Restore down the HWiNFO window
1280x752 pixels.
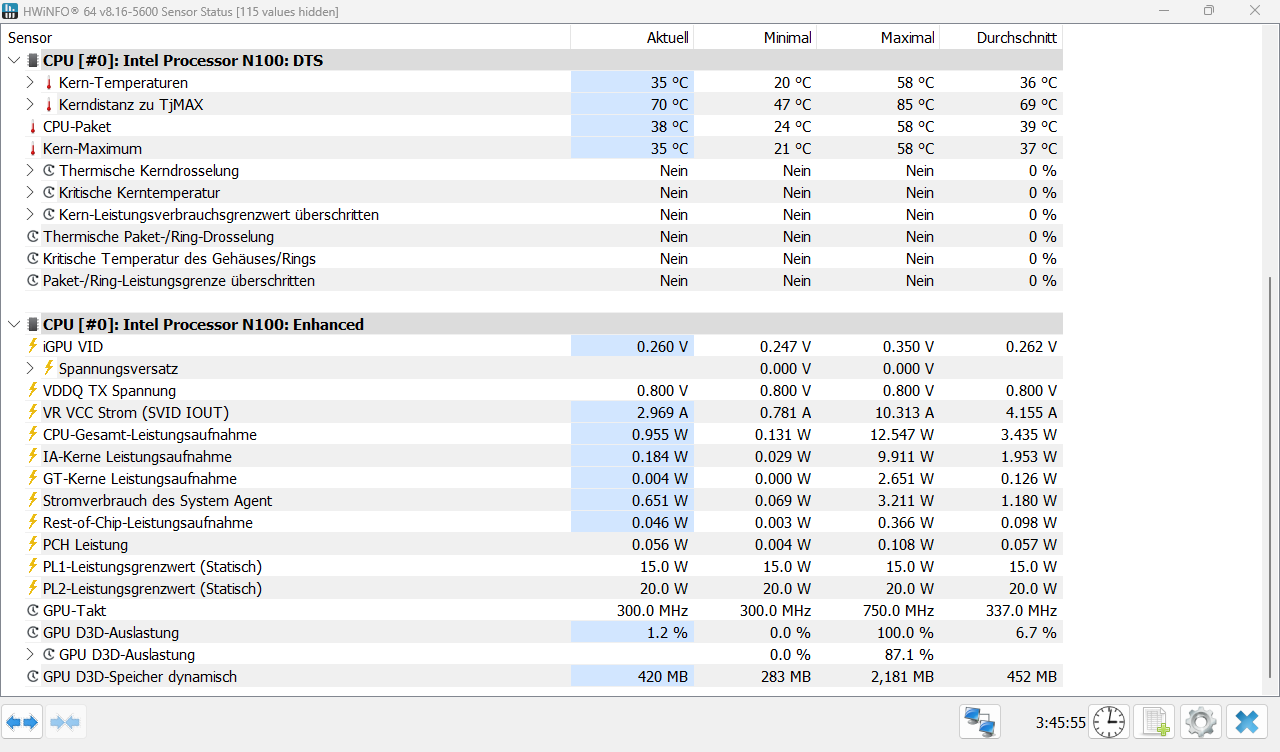tap(1209, 11)
